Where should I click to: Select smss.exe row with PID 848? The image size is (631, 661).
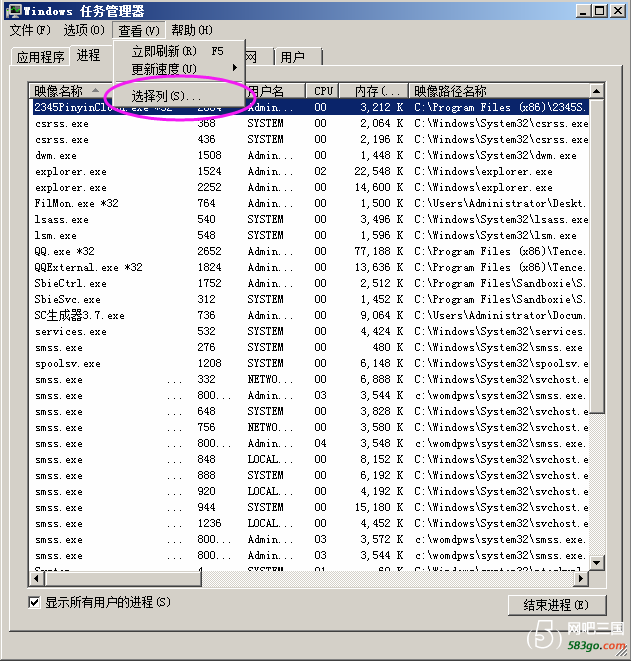click(x=310, y=460)
